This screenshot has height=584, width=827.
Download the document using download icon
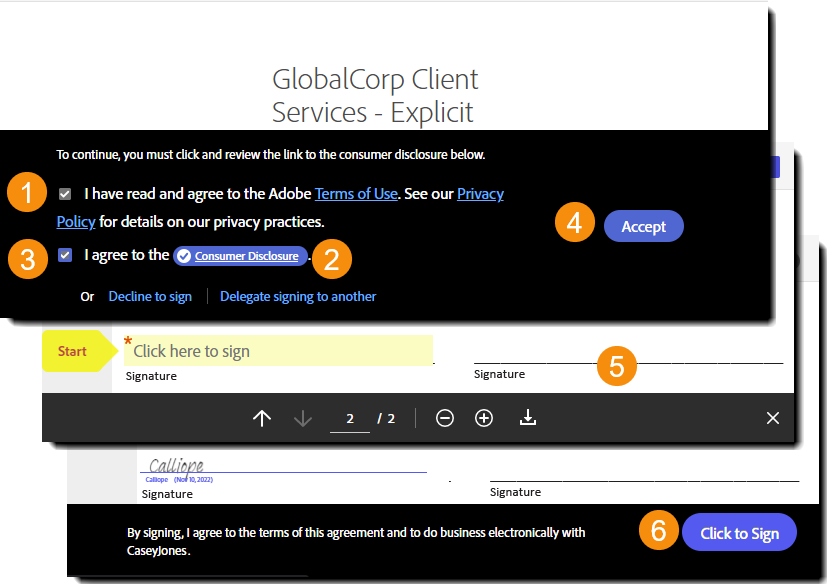point(528,418)
